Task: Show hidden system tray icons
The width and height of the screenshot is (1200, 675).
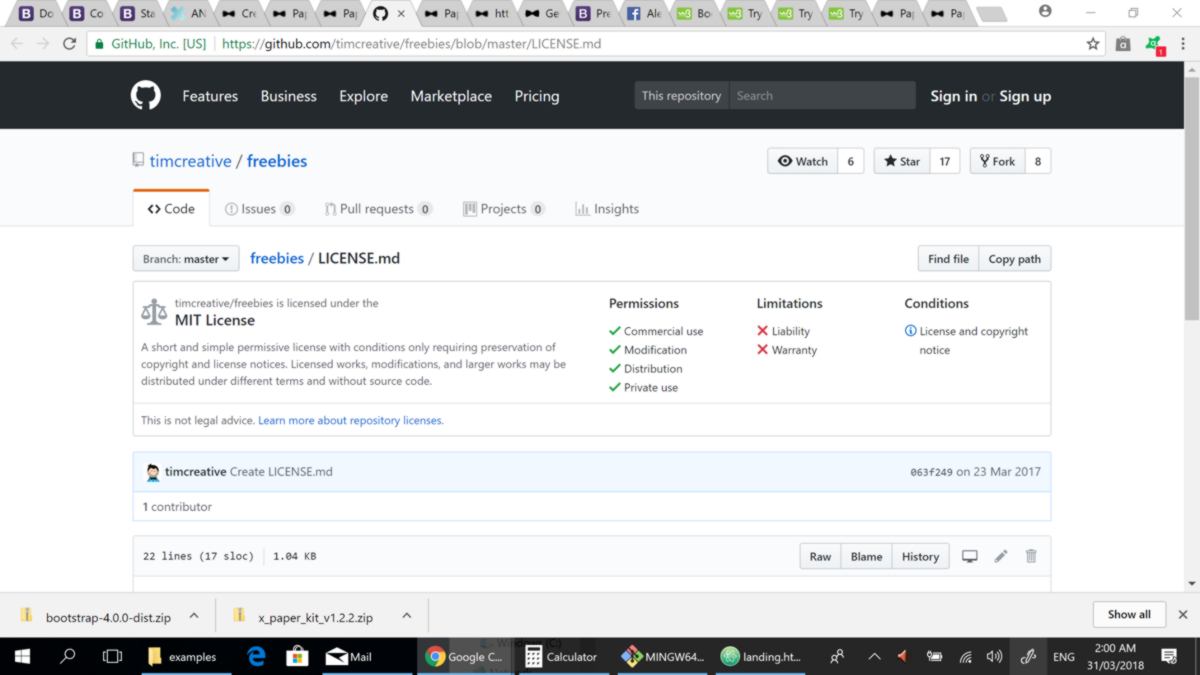Action: (874, 656)
